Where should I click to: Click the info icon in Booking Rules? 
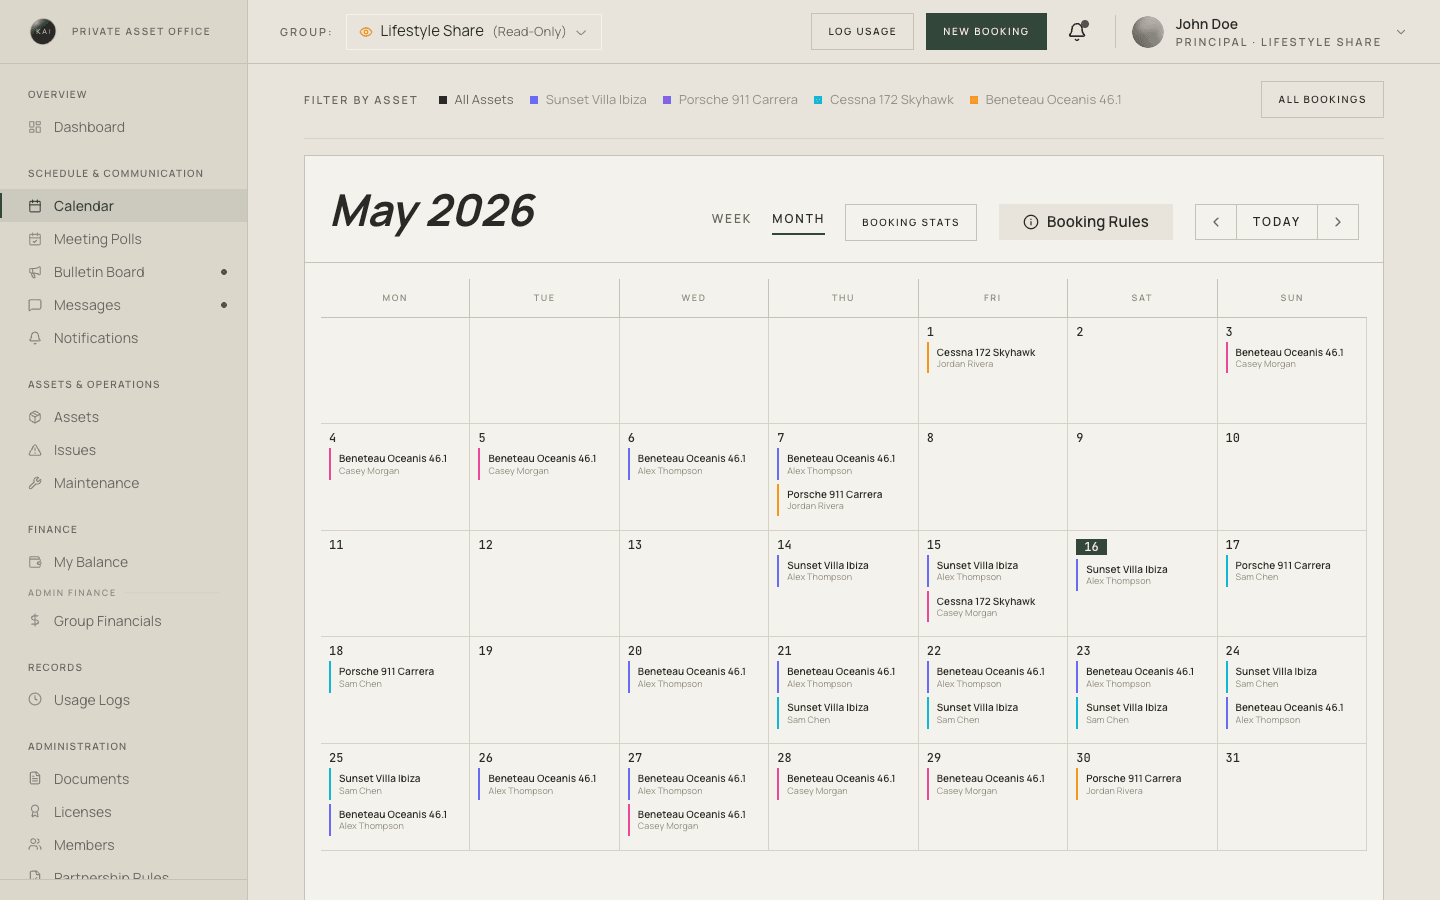(x=1031, y=222)
